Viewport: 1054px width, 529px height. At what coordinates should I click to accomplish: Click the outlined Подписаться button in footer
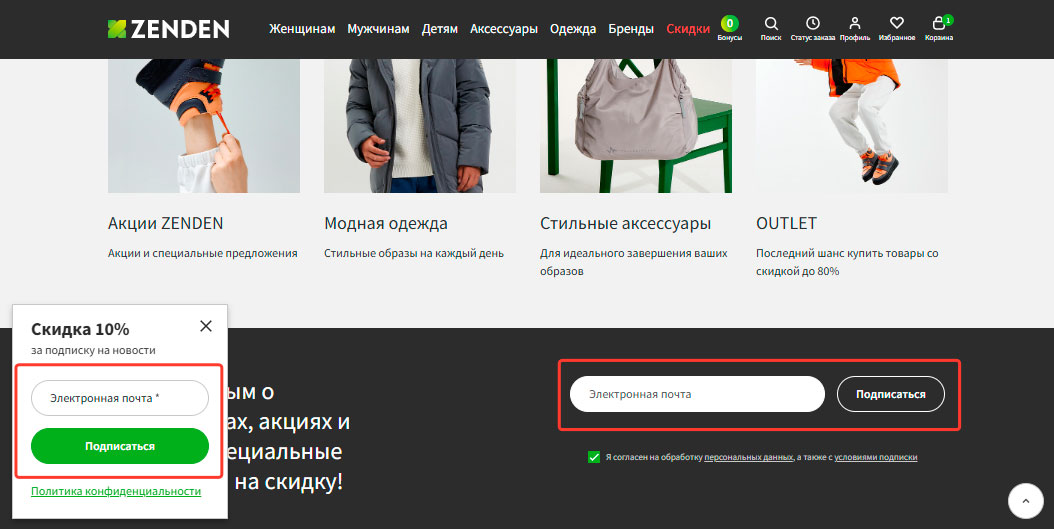point(891,394)
